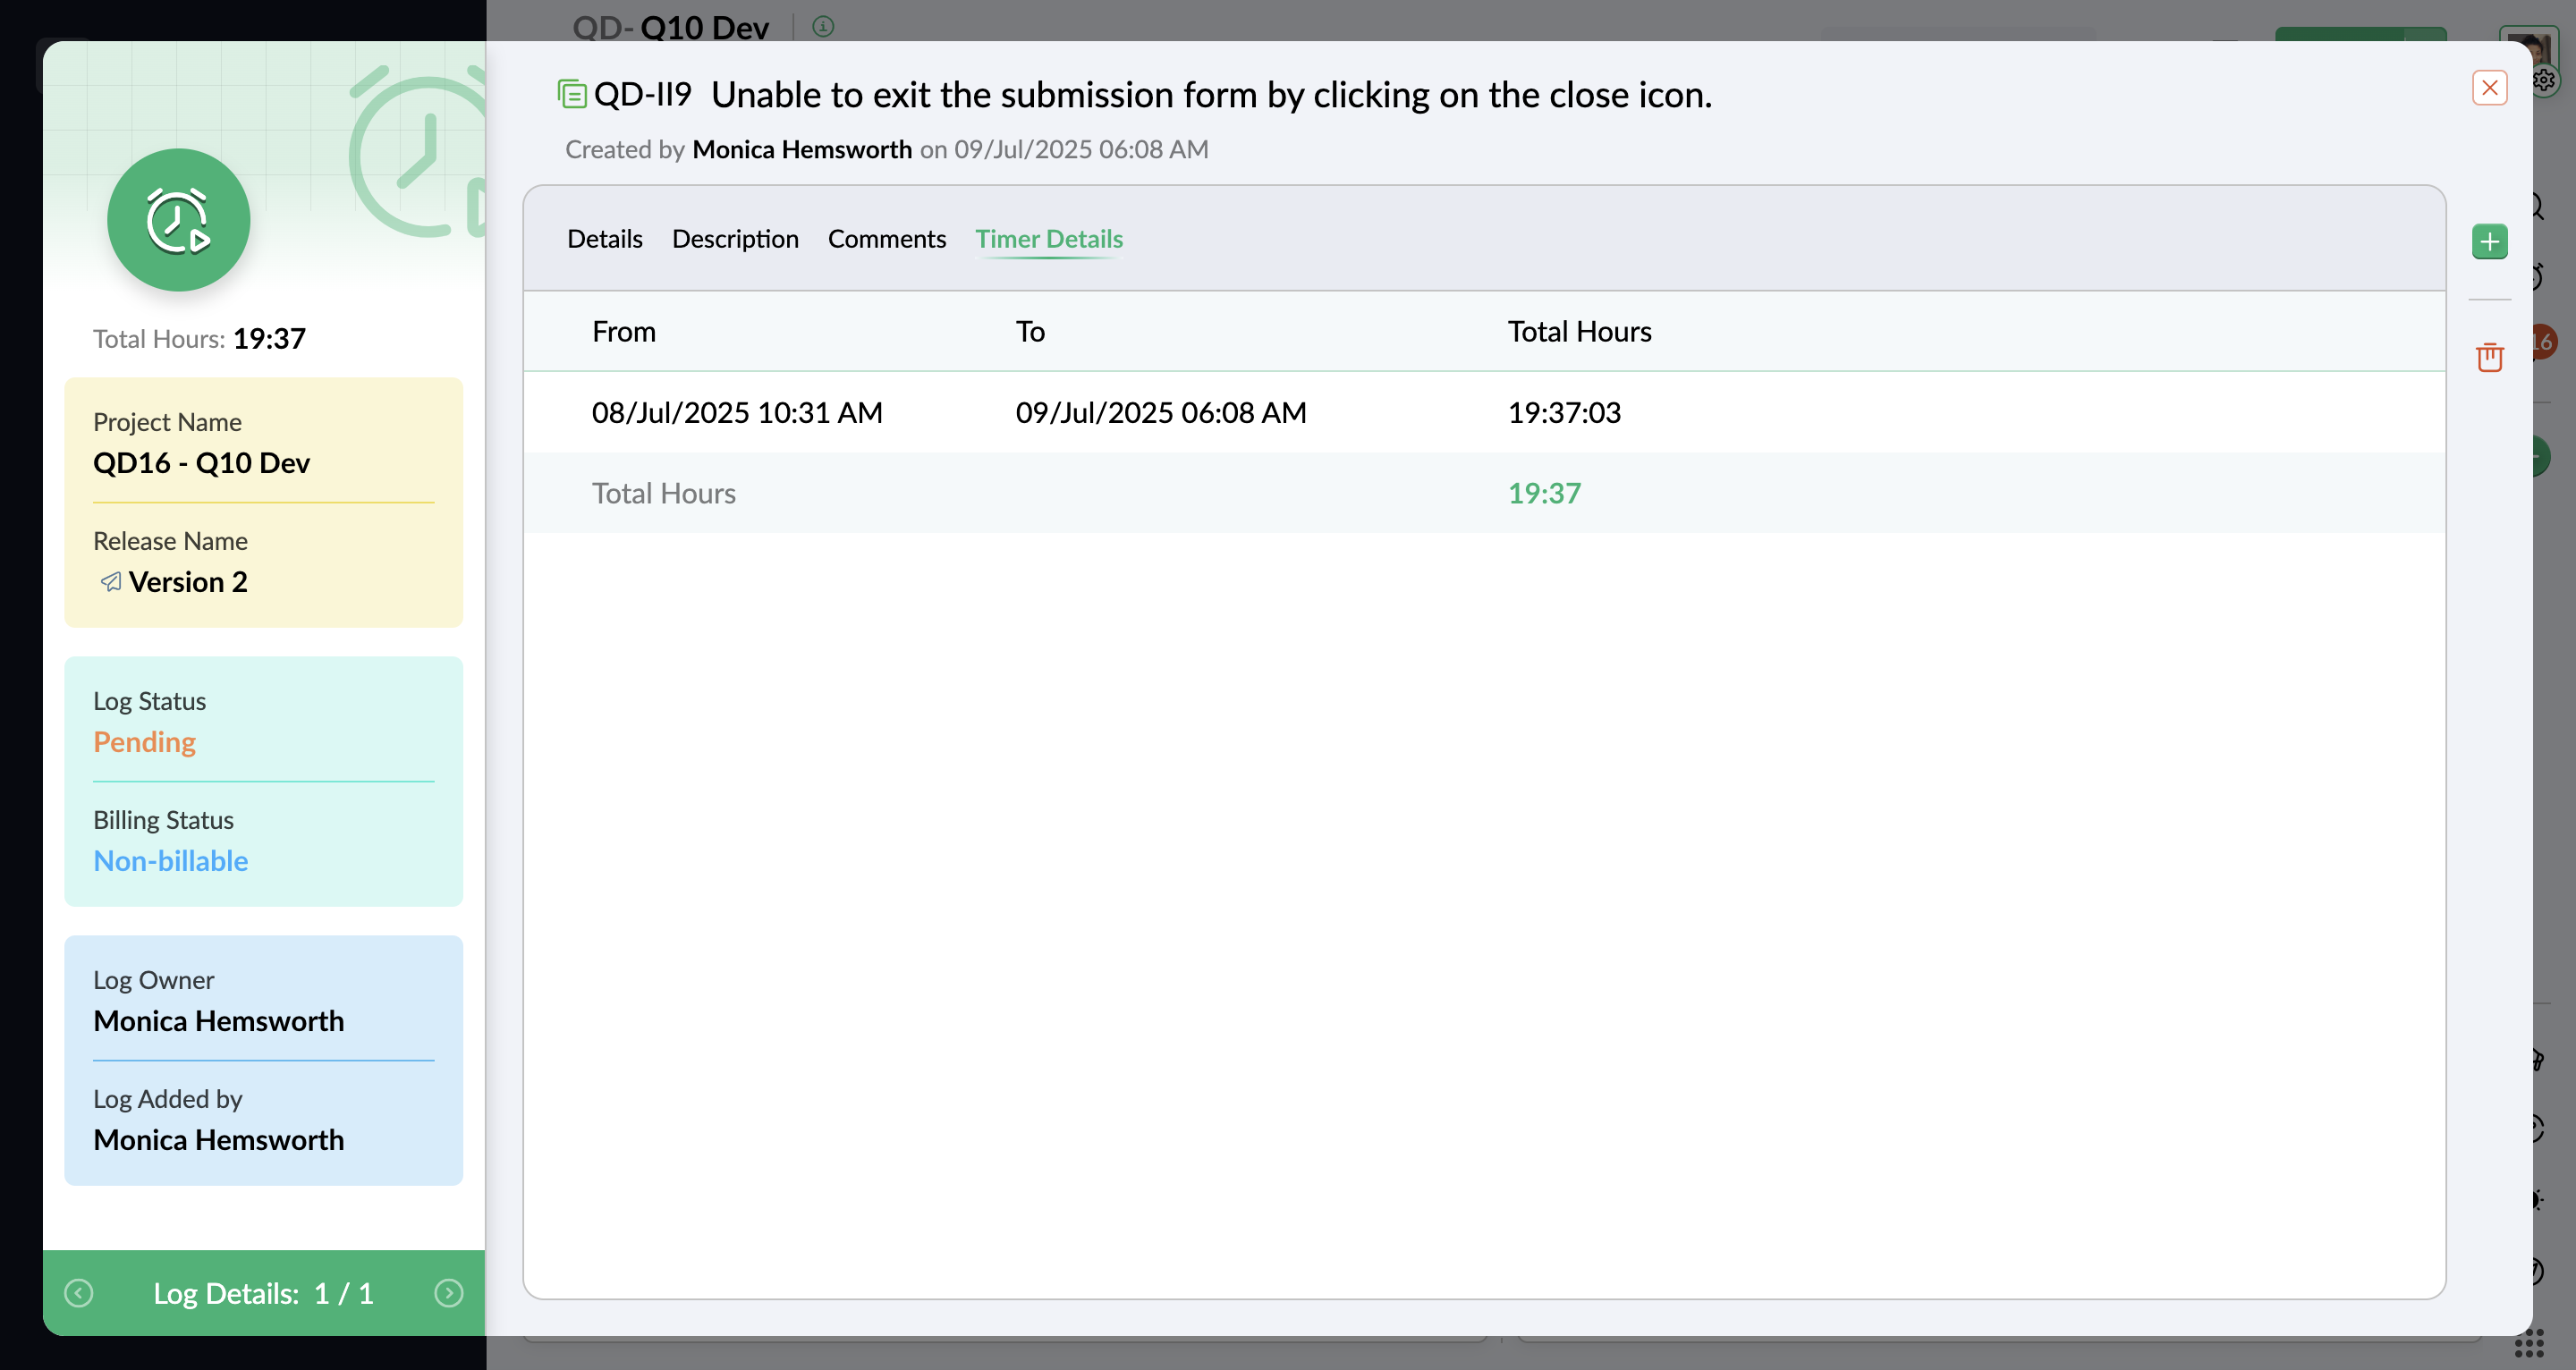Image resolution: width=2576 pixels, height=1370 pixels.
Task: Close the time log detail popup
Action: 2489,88
